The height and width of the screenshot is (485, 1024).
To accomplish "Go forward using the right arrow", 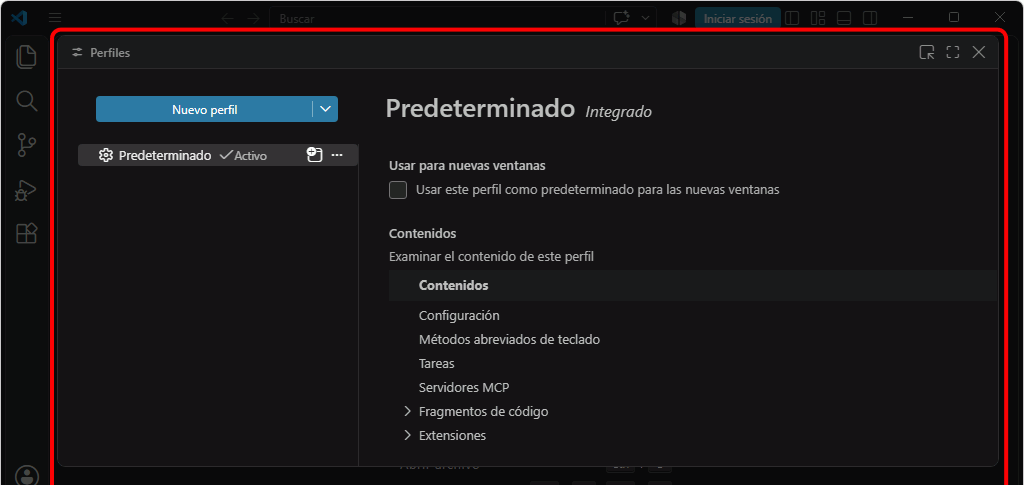I will [x=253, y=18].
